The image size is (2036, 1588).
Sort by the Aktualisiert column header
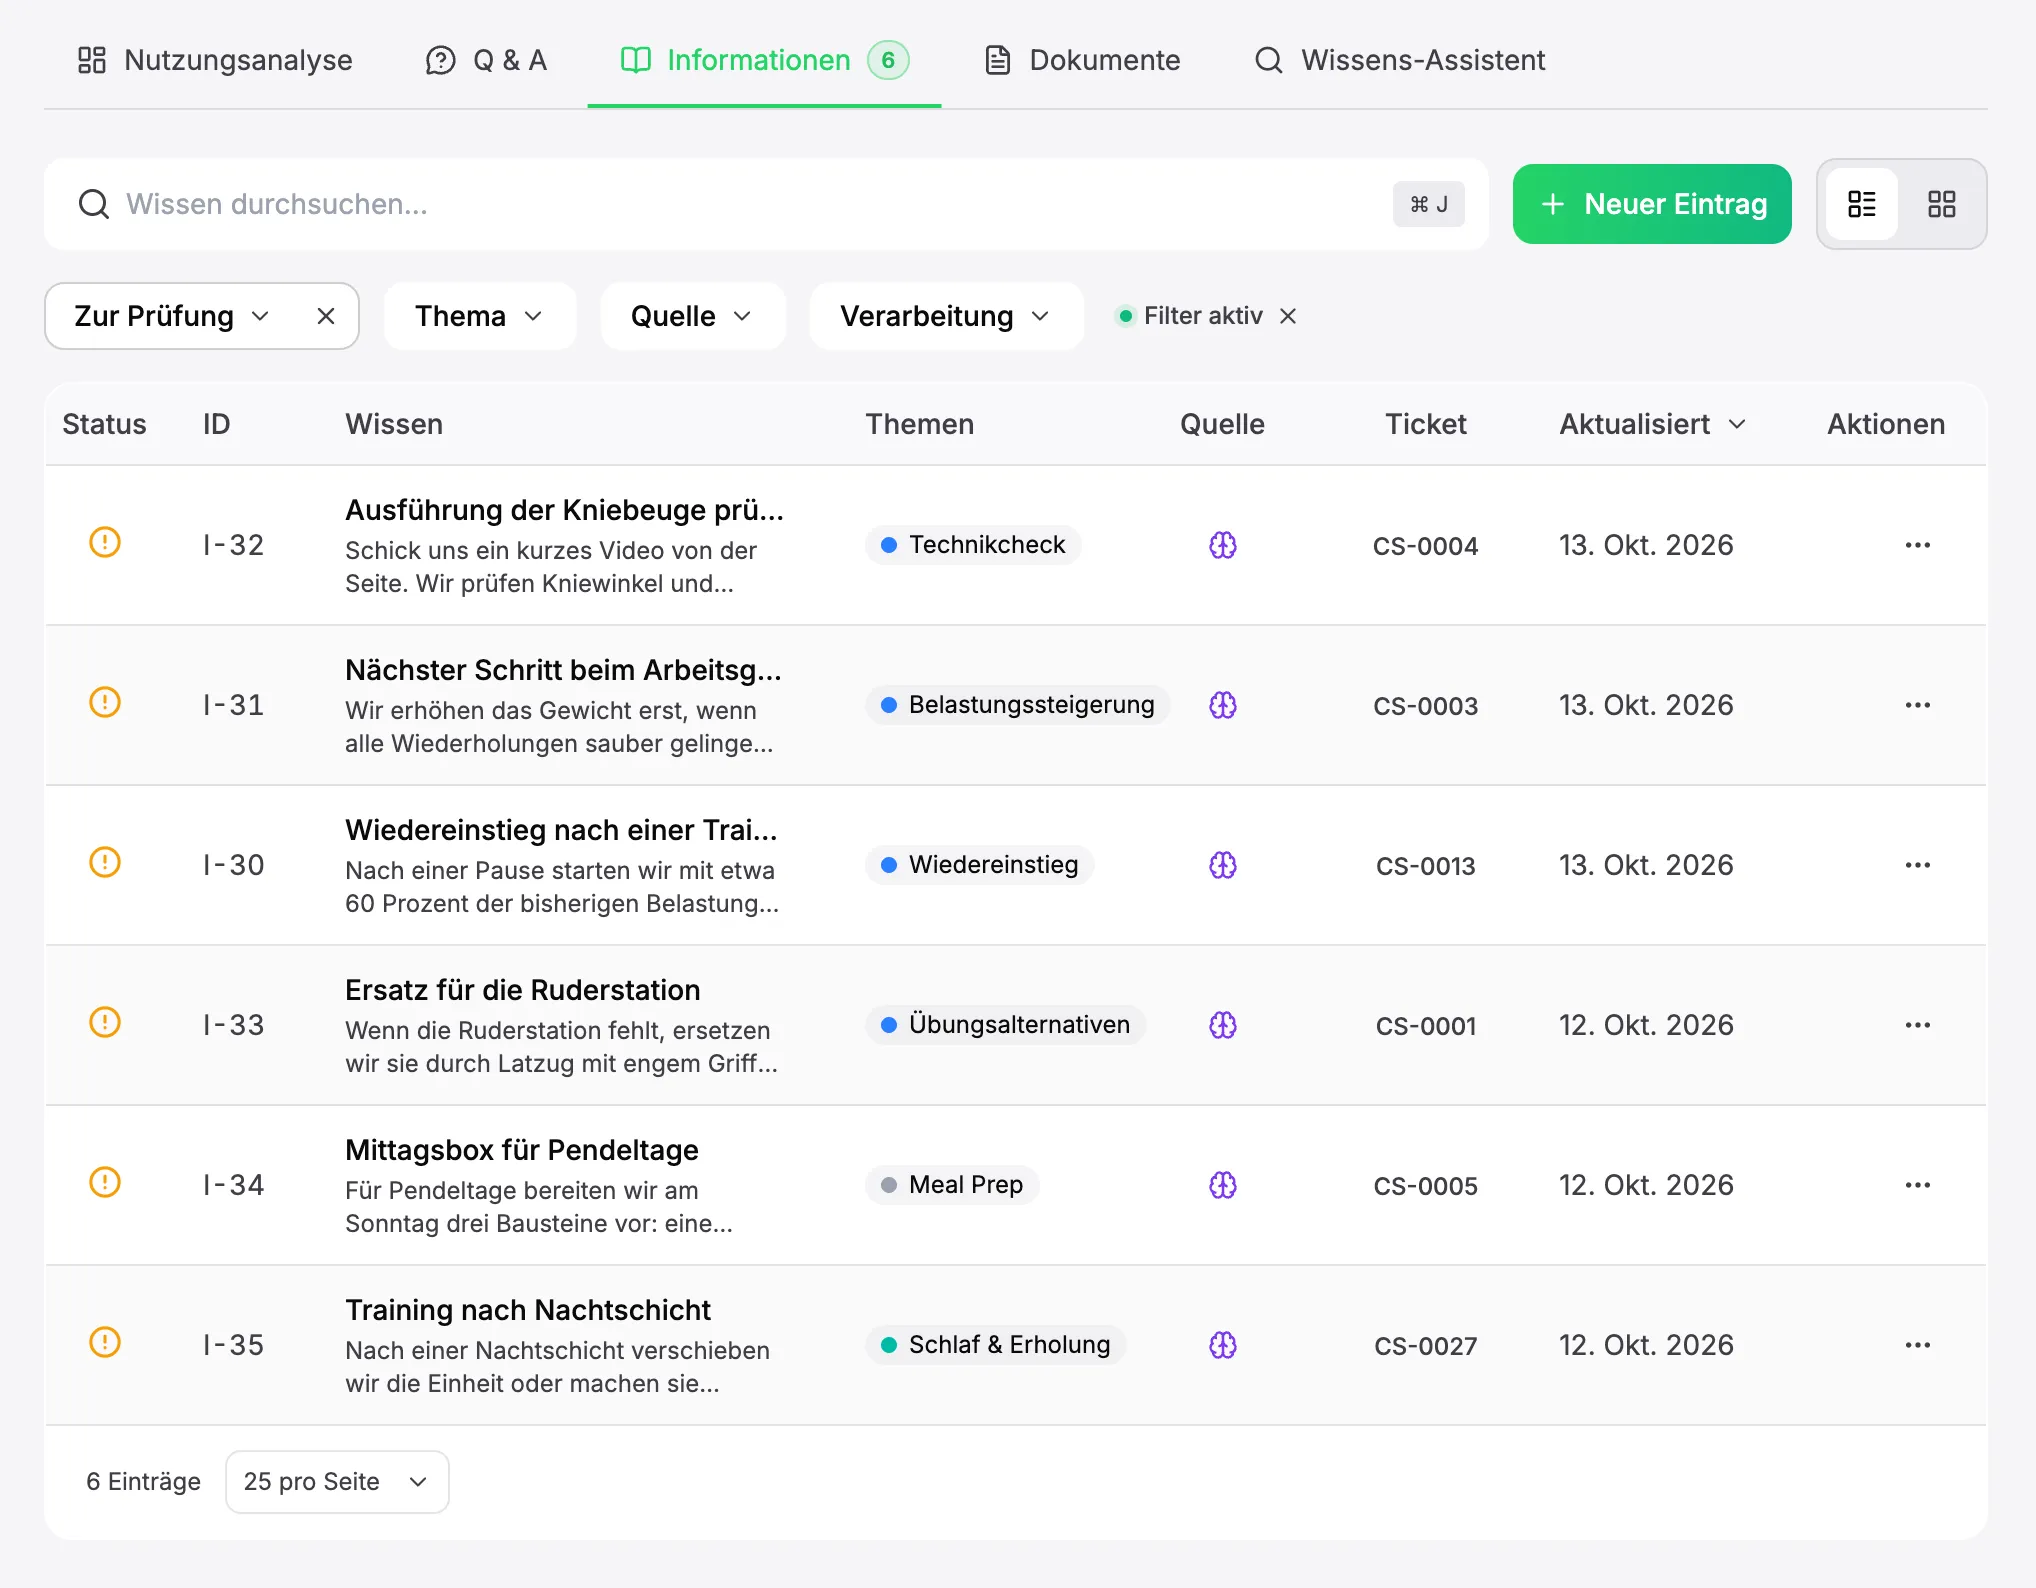1652,424
